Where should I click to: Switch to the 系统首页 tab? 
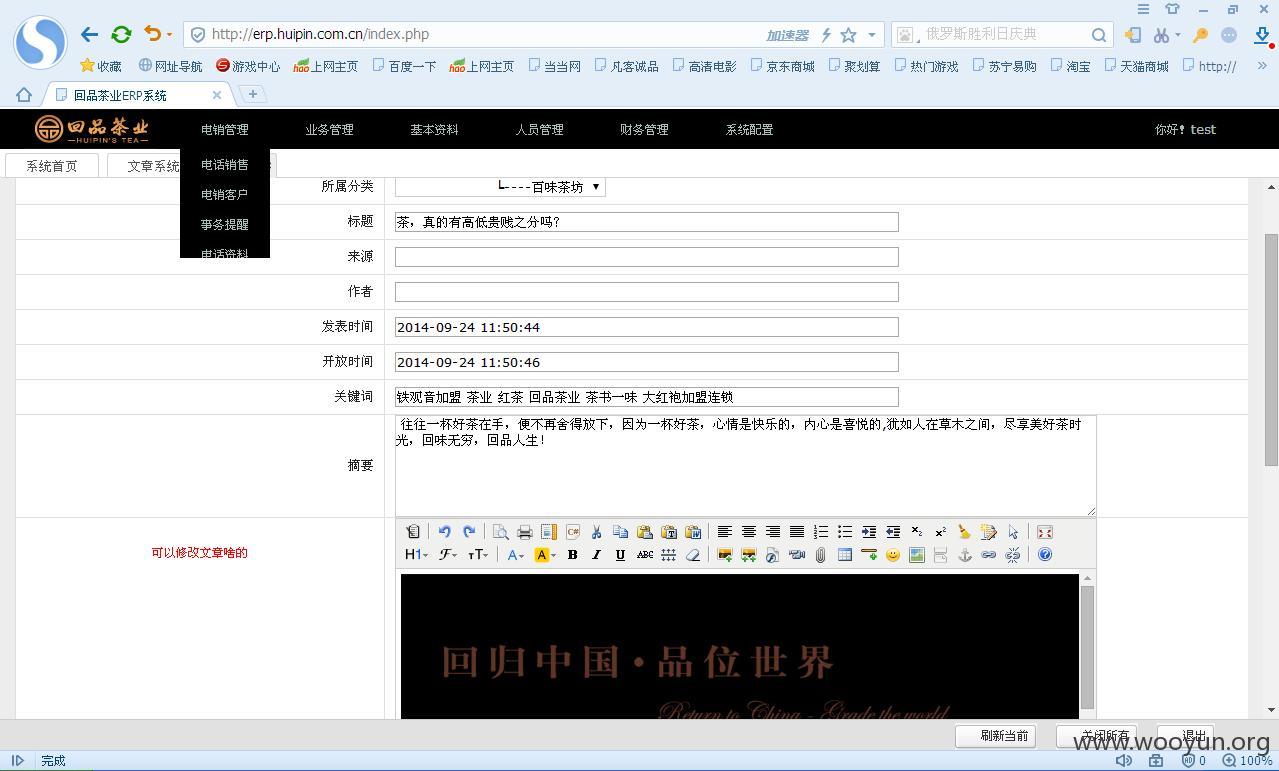pos(52,166)
